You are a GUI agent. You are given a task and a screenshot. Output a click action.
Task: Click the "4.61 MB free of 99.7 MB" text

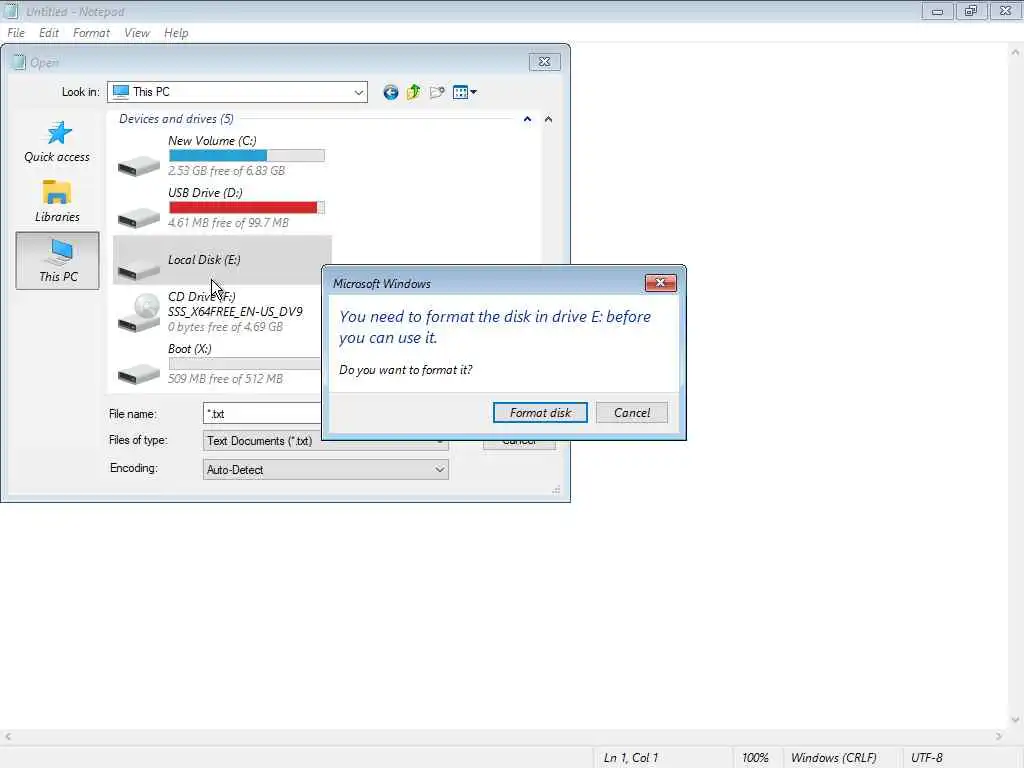228,223
